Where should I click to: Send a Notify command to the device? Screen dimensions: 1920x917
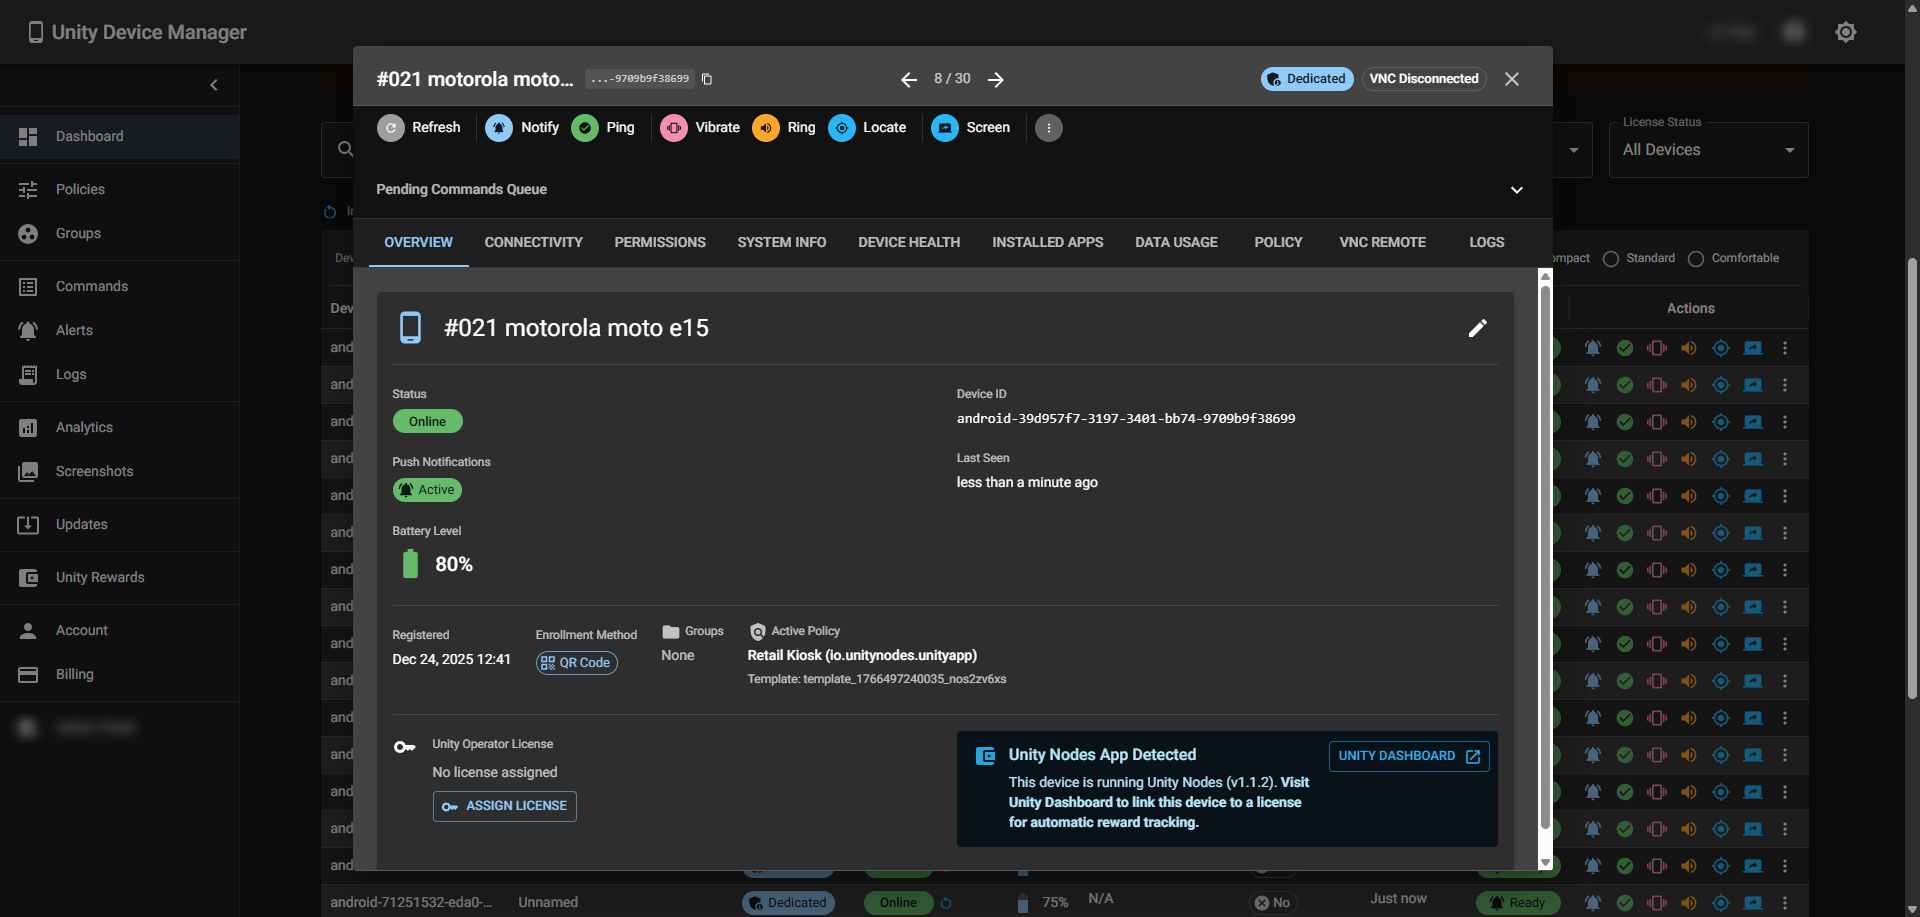(x=522, y=128)
